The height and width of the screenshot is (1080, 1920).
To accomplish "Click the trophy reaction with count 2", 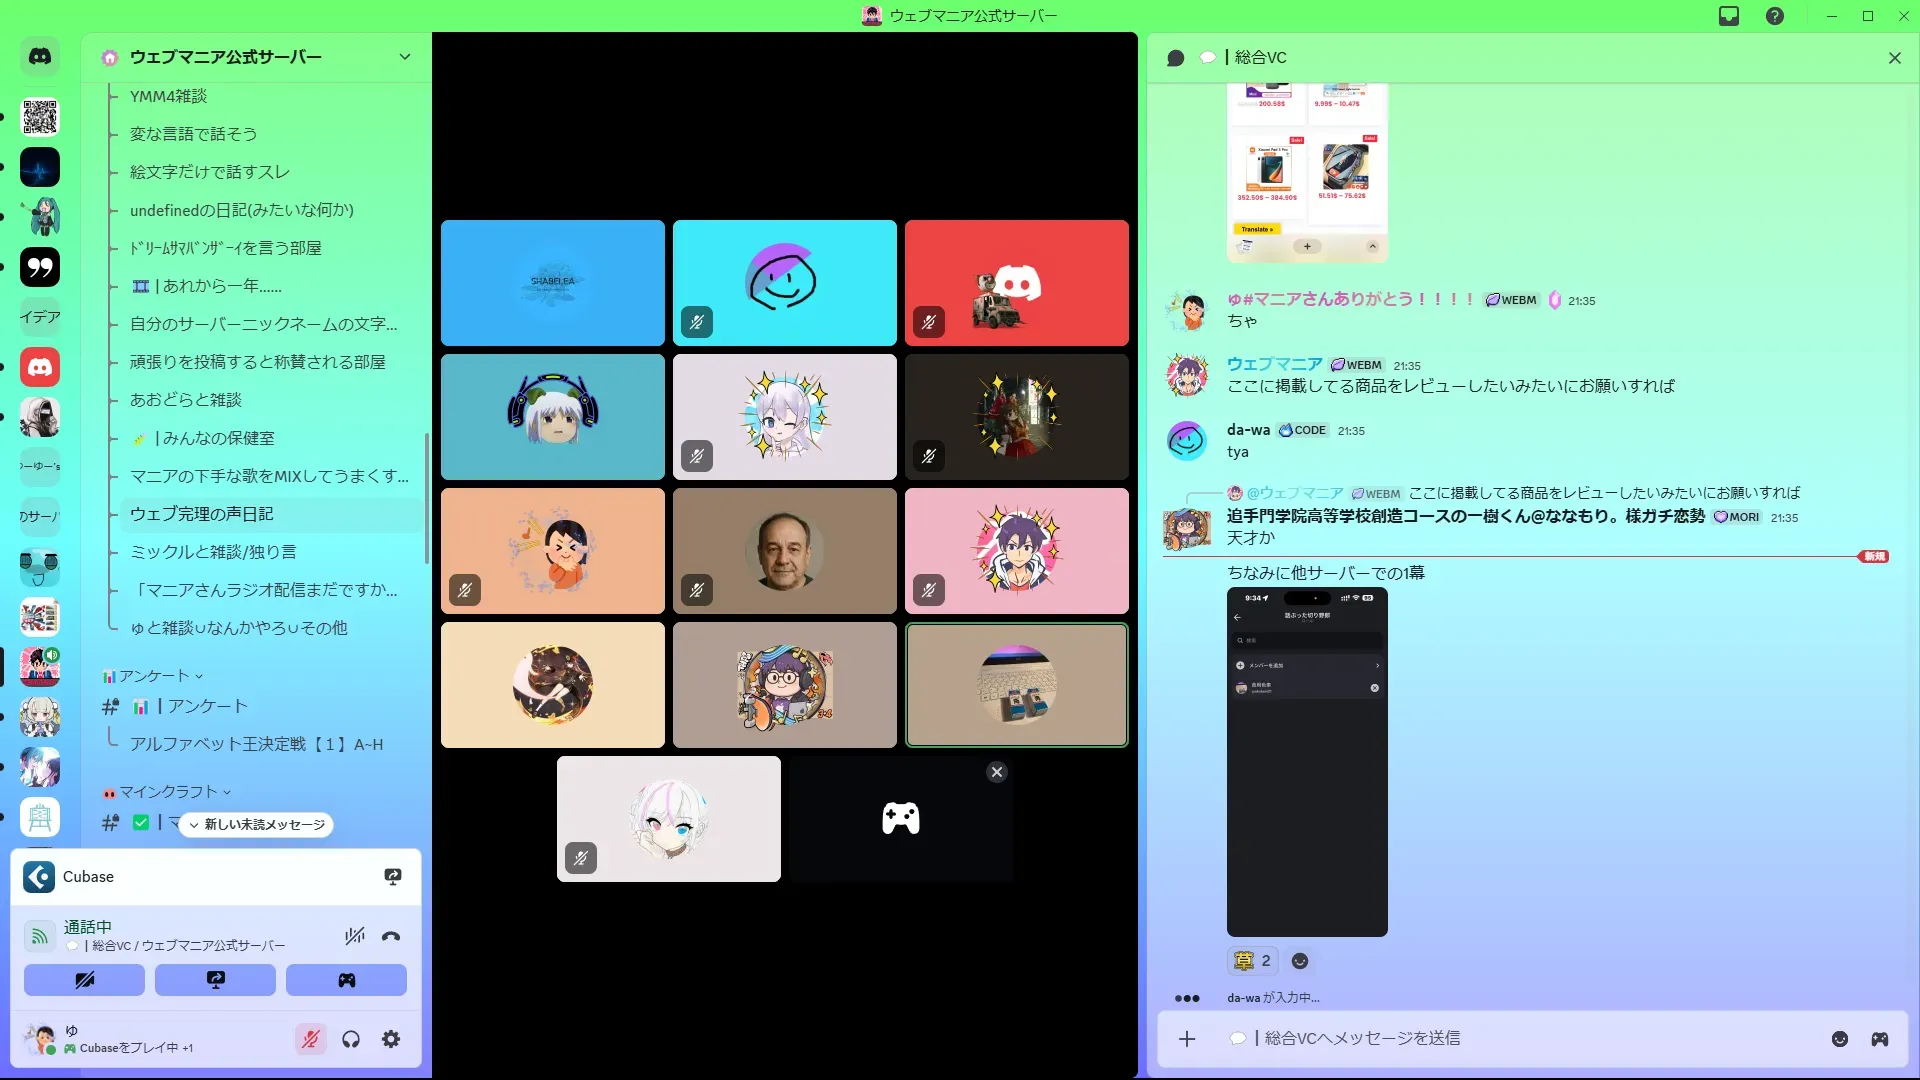I will [1252, 961].
